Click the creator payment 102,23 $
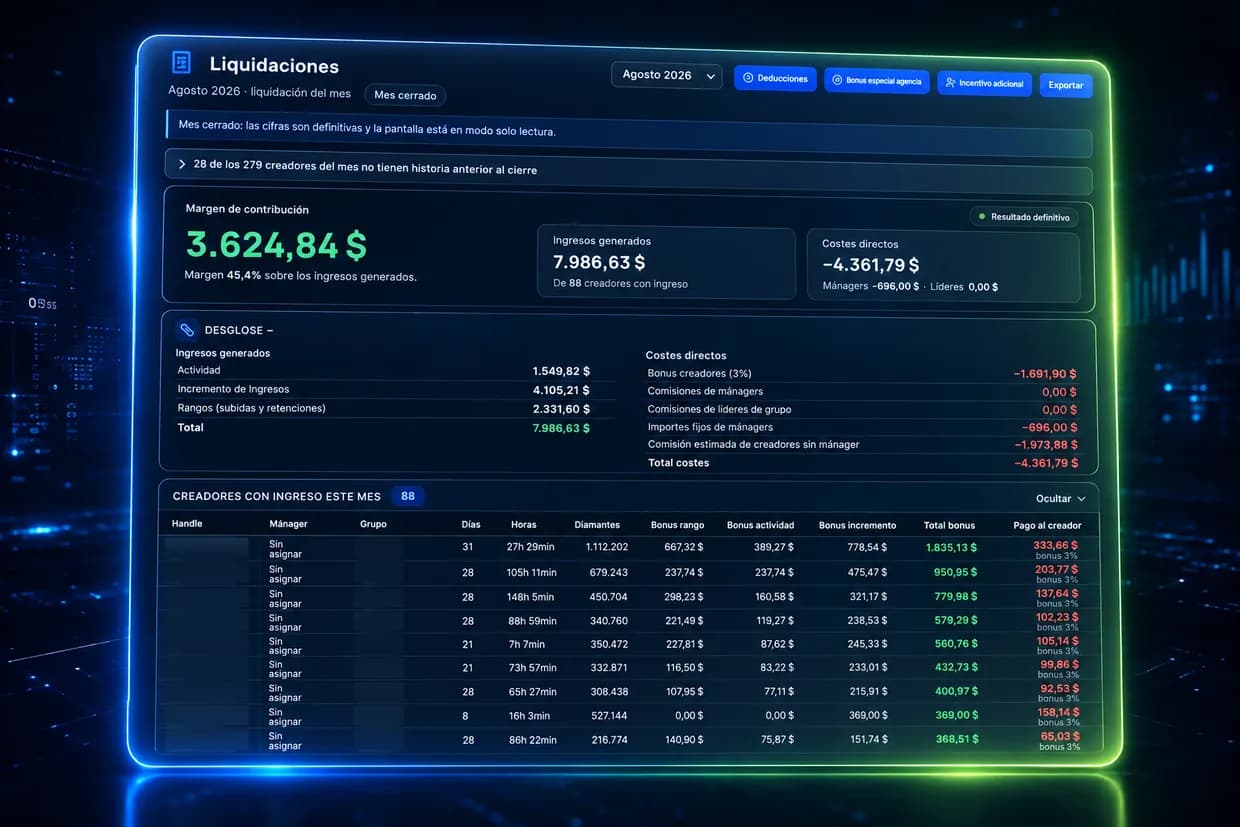Screen dimensions: 1240x827 click(x=1056, y=617)
